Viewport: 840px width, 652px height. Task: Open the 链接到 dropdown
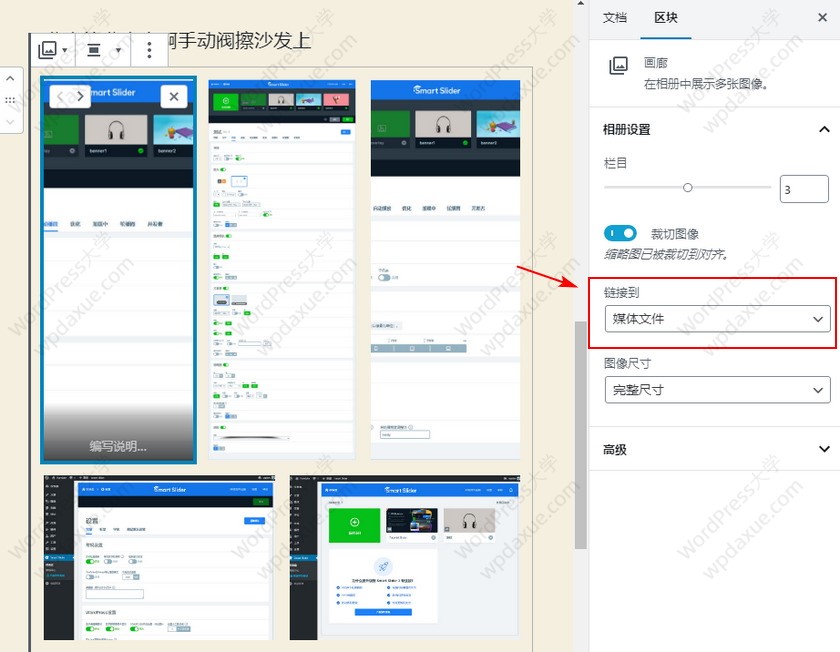click(717, 319)
